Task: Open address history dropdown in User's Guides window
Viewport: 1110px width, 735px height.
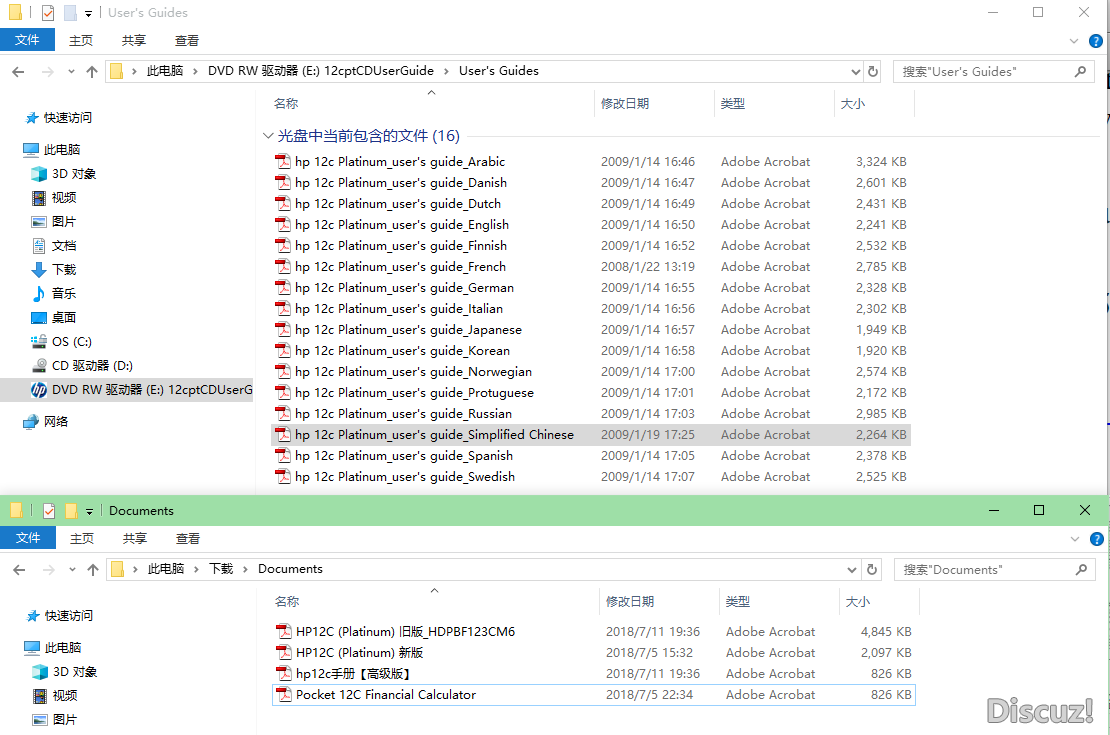Action: click(855, 72)
